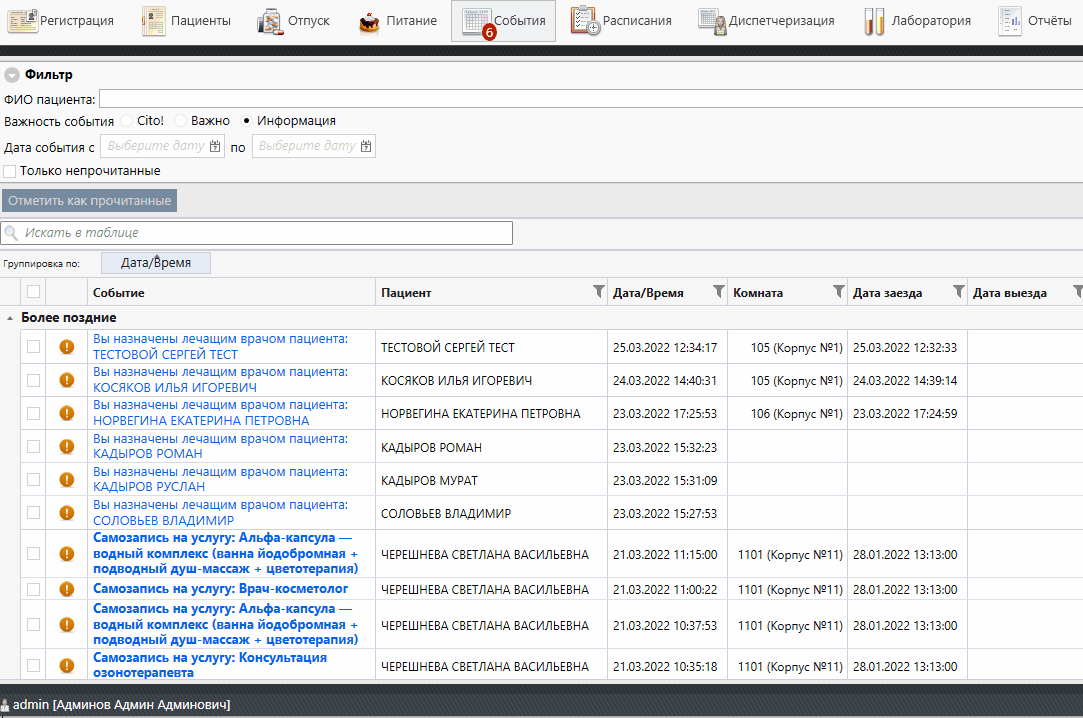Collapse the Фильтр panel
The image size is (1083, 718).
(x=12, y=75)
